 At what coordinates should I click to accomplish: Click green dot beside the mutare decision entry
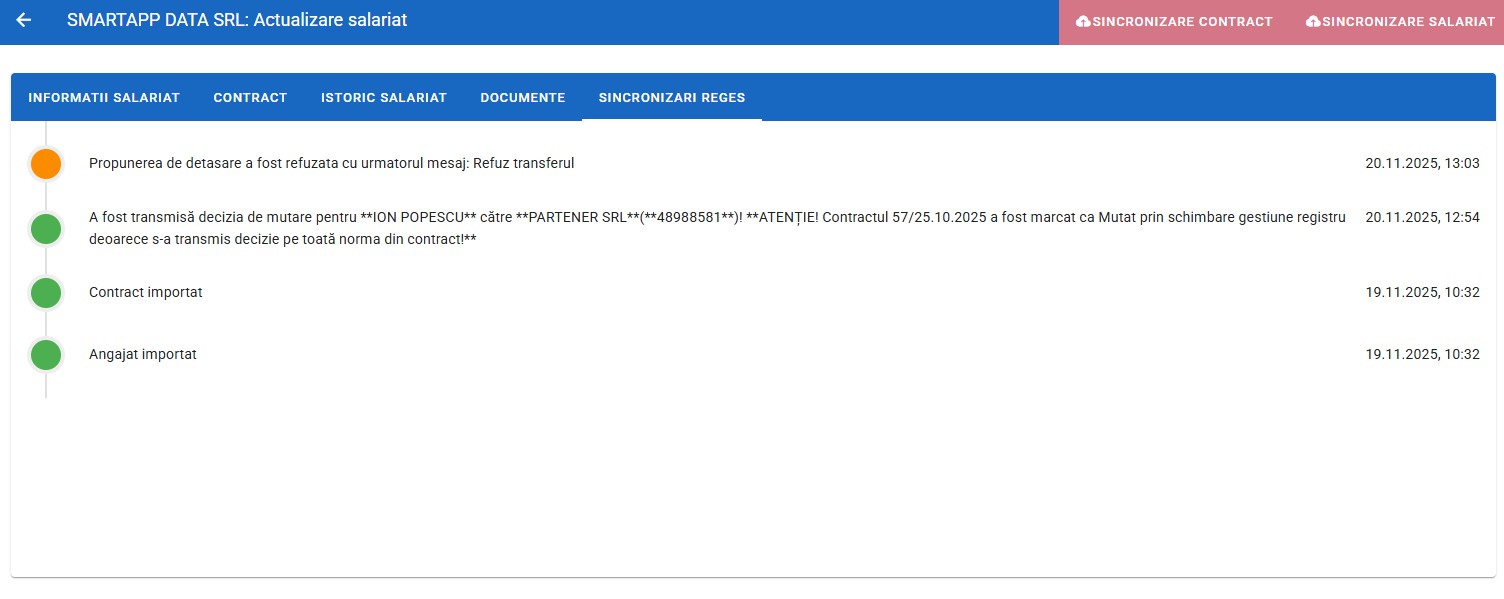(x=46, y=229)
